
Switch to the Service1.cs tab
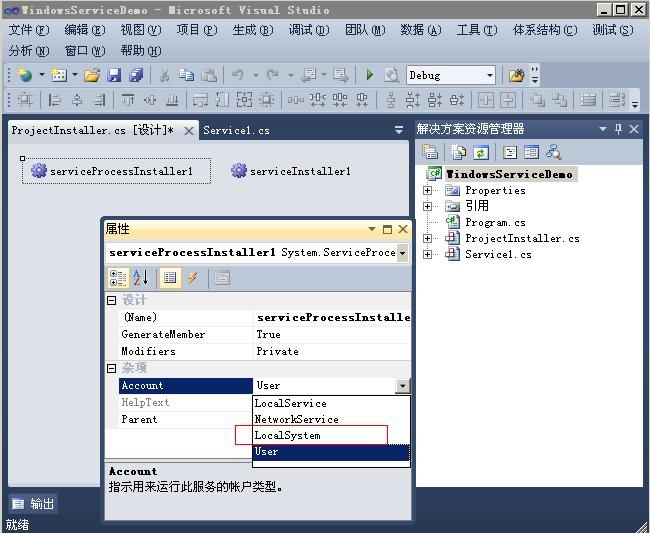click(236, 131)
